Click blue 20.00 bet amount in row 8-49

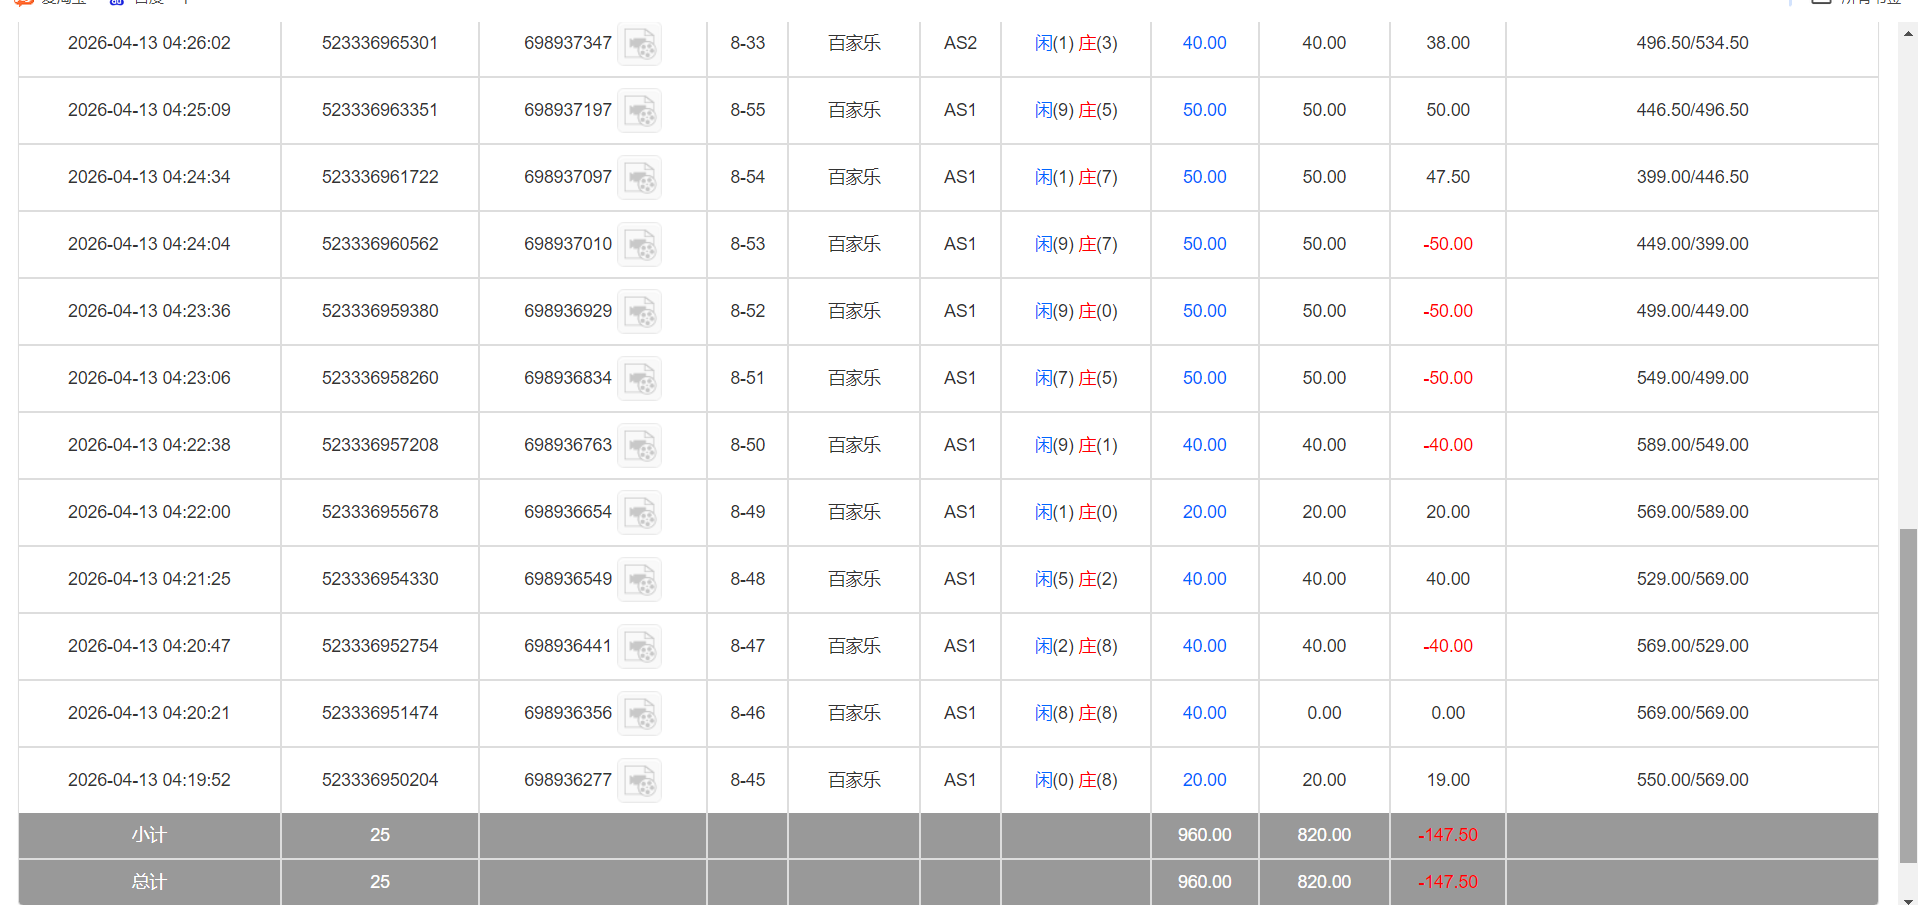pos(1204,512)
